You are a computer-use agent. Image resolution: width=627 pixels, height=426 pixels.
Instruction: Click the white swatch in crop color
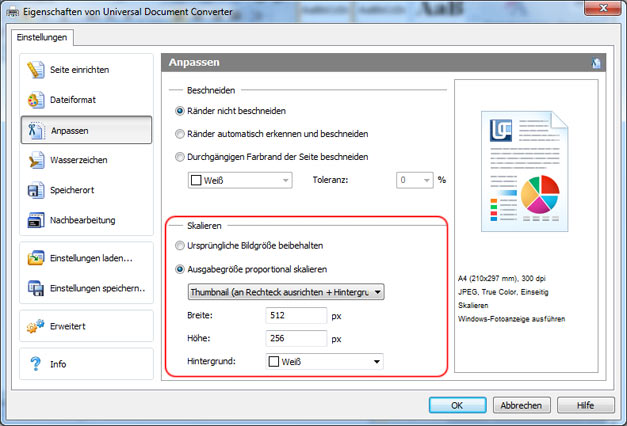(x=196, y=180)
